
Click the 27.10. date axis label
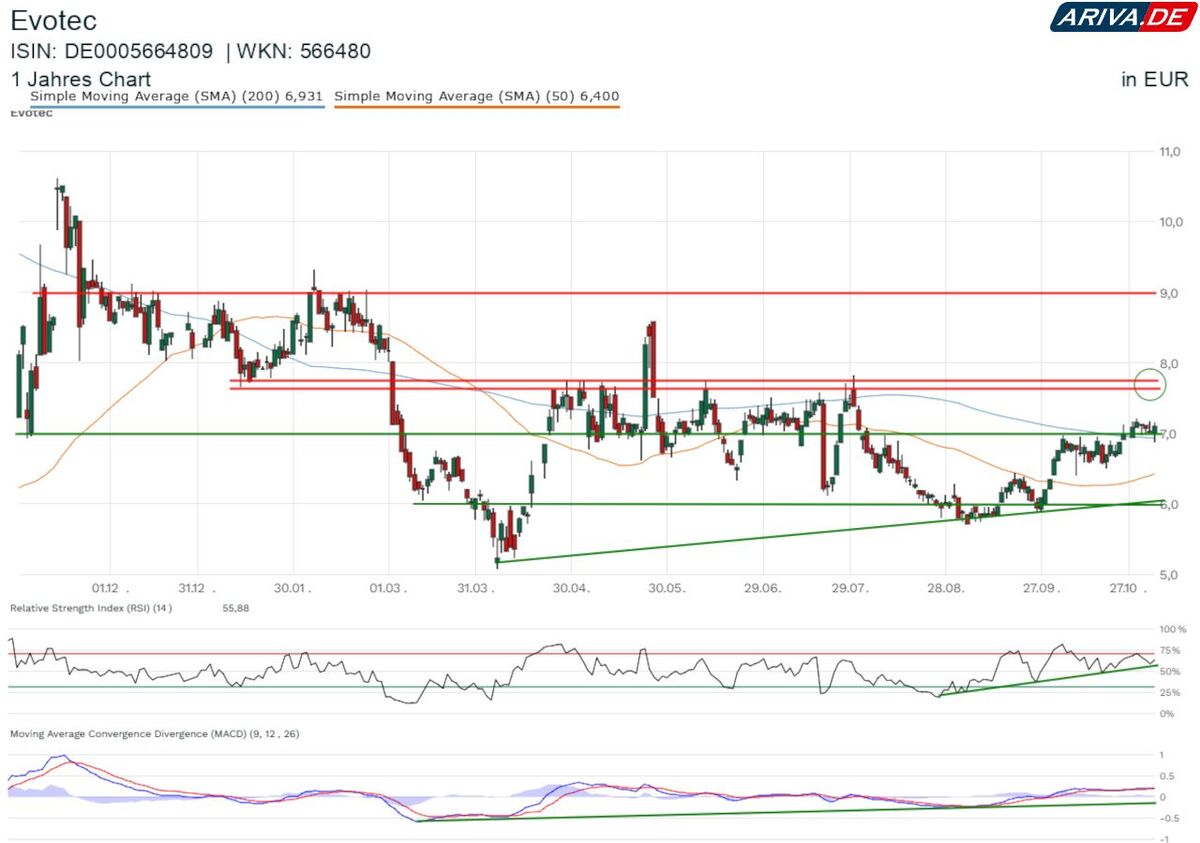[x=1128, y=589]
